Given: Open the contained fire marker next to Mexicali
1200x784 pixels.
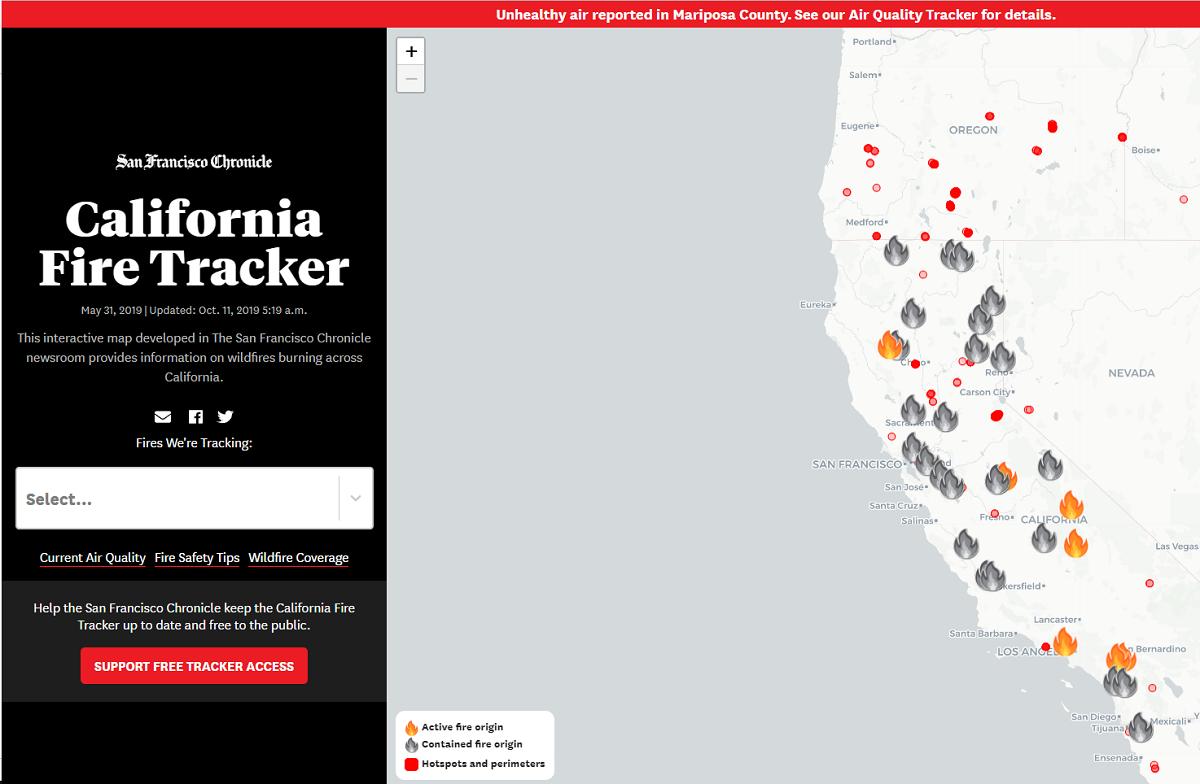Looking at the screenshot, I should pos(1140,727).
